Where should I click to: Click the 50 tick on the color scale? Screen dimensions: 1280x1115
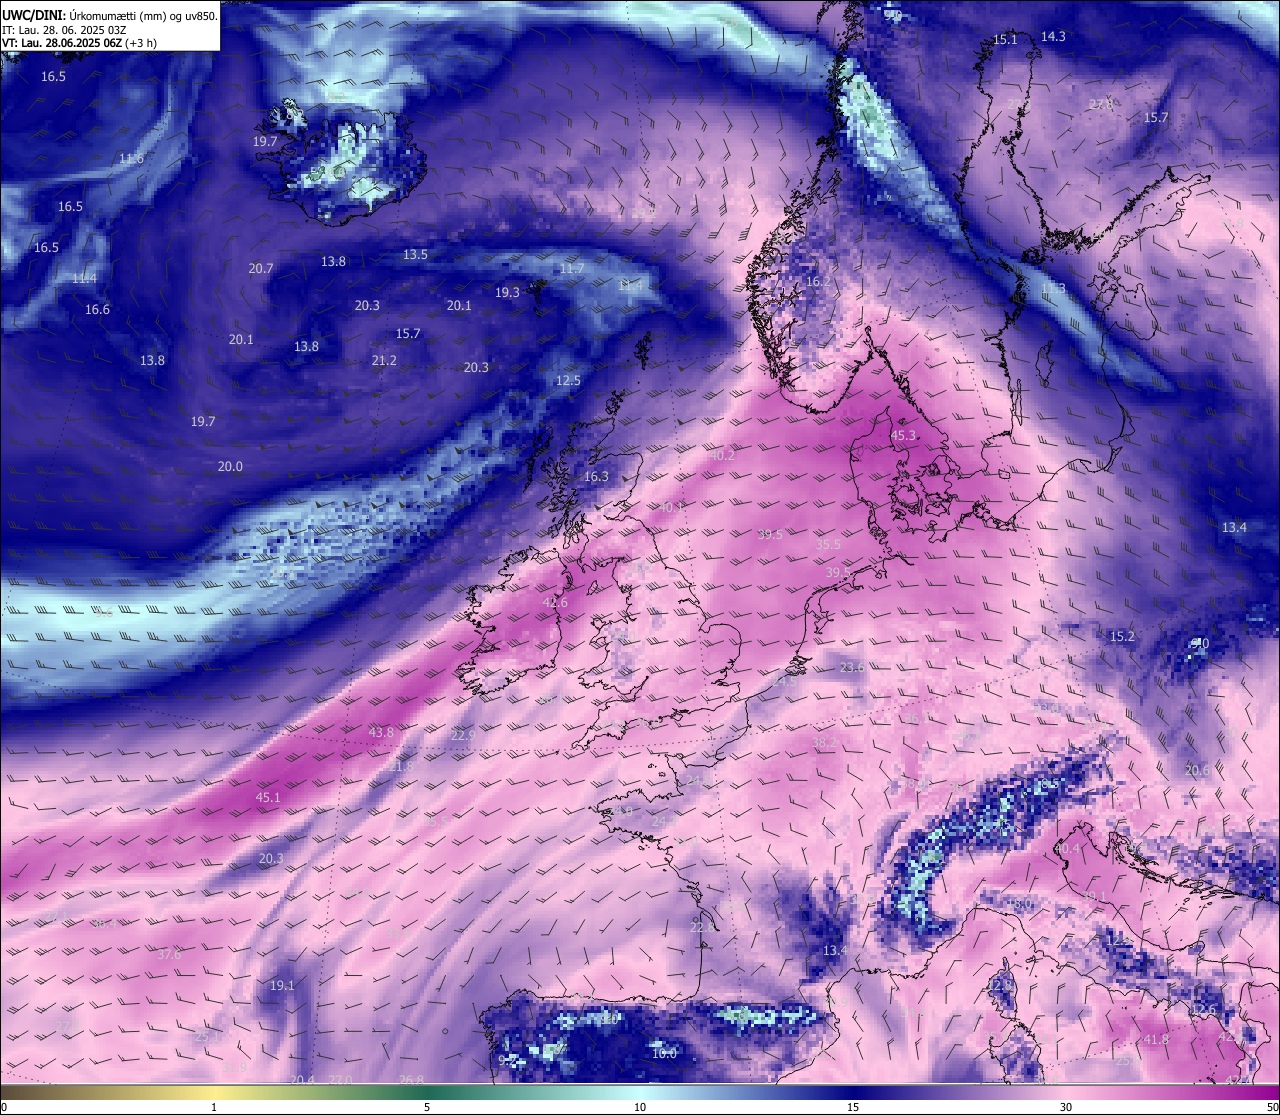coord(1271,1107)
